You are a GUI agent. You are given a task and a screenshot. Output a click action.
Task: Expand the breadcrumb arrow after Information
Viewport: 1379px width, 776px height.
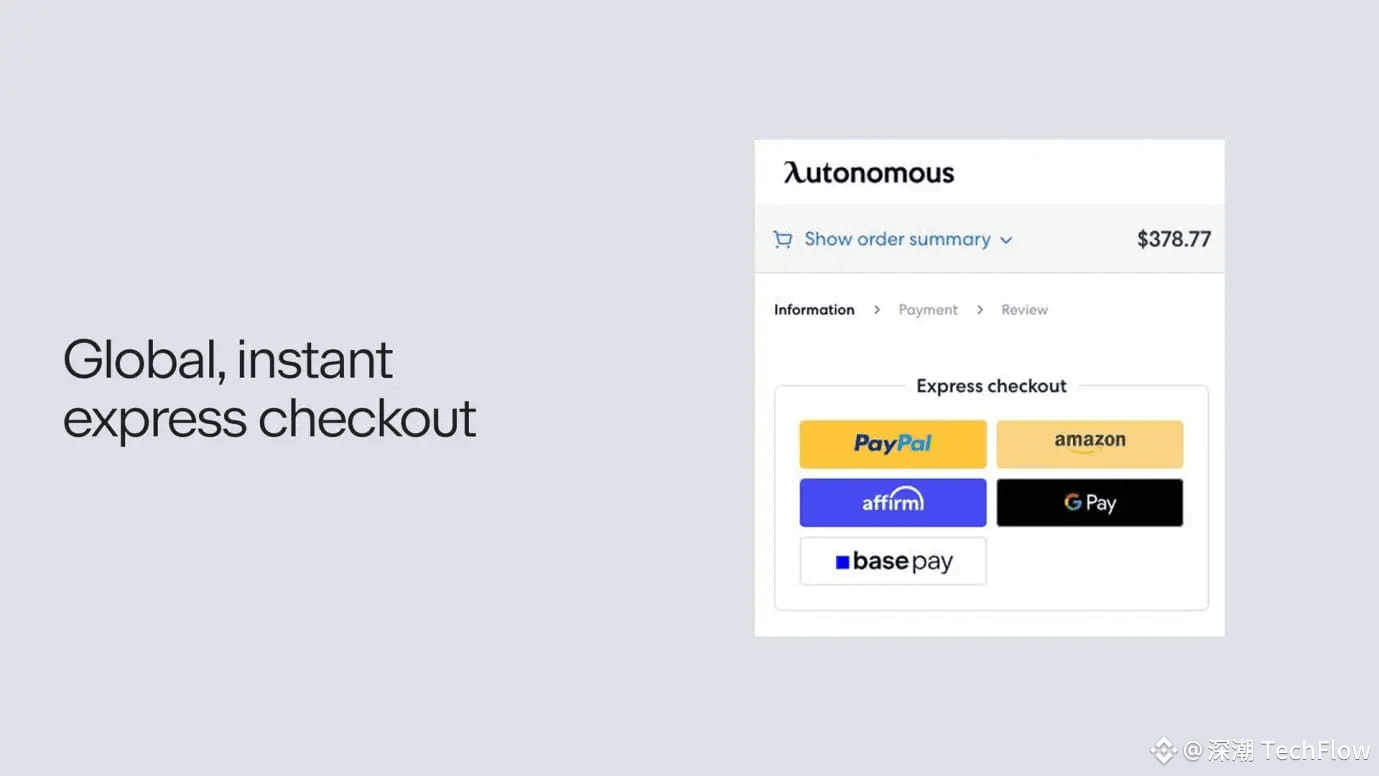point(876,309)
